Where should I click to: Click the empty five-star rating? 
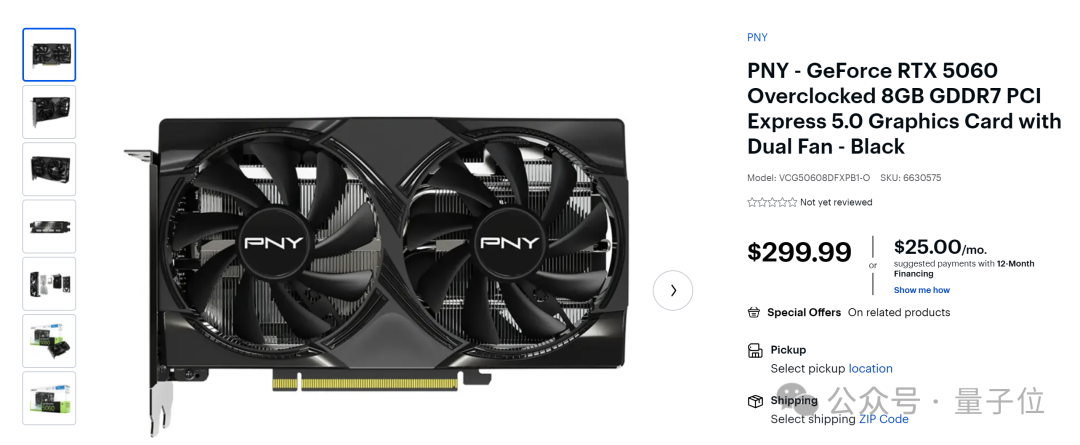pyautogui.click(x=772, y=203)
